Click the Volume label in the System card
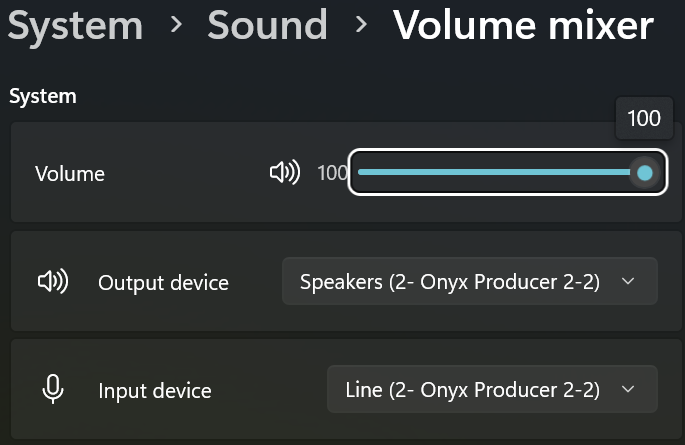685x445 pixels. click(x=70, y=174)
